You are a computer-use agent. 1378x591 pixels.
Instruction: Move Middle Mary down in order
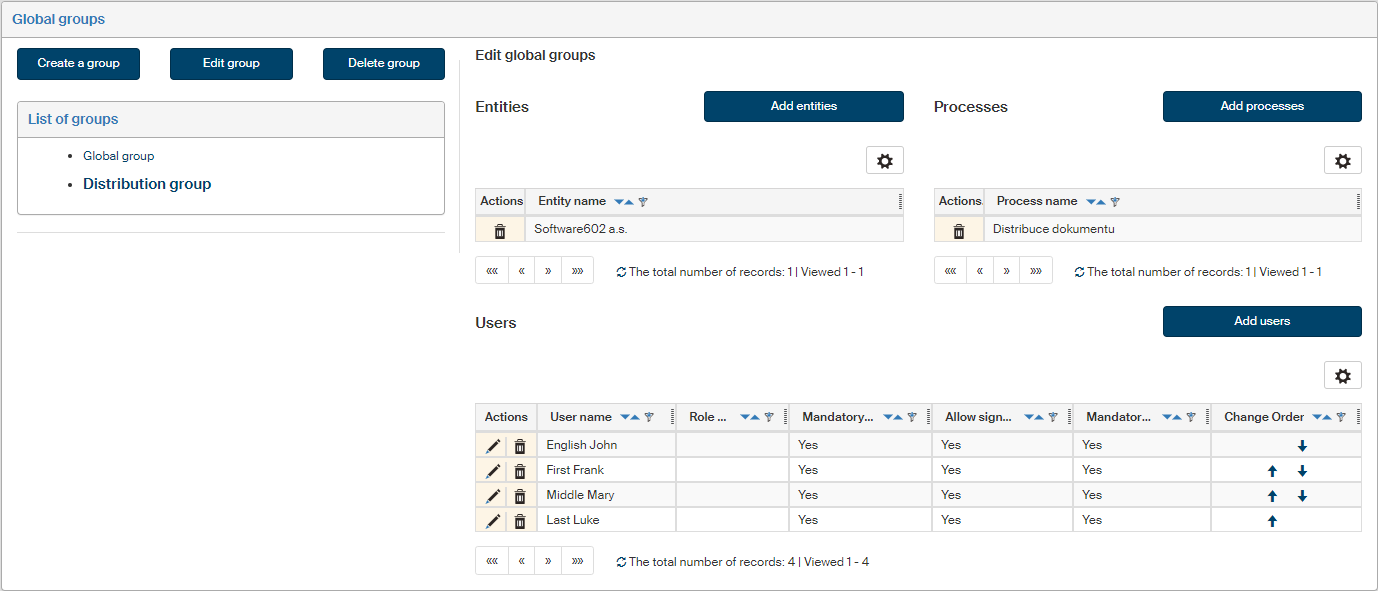(1302, 496)
